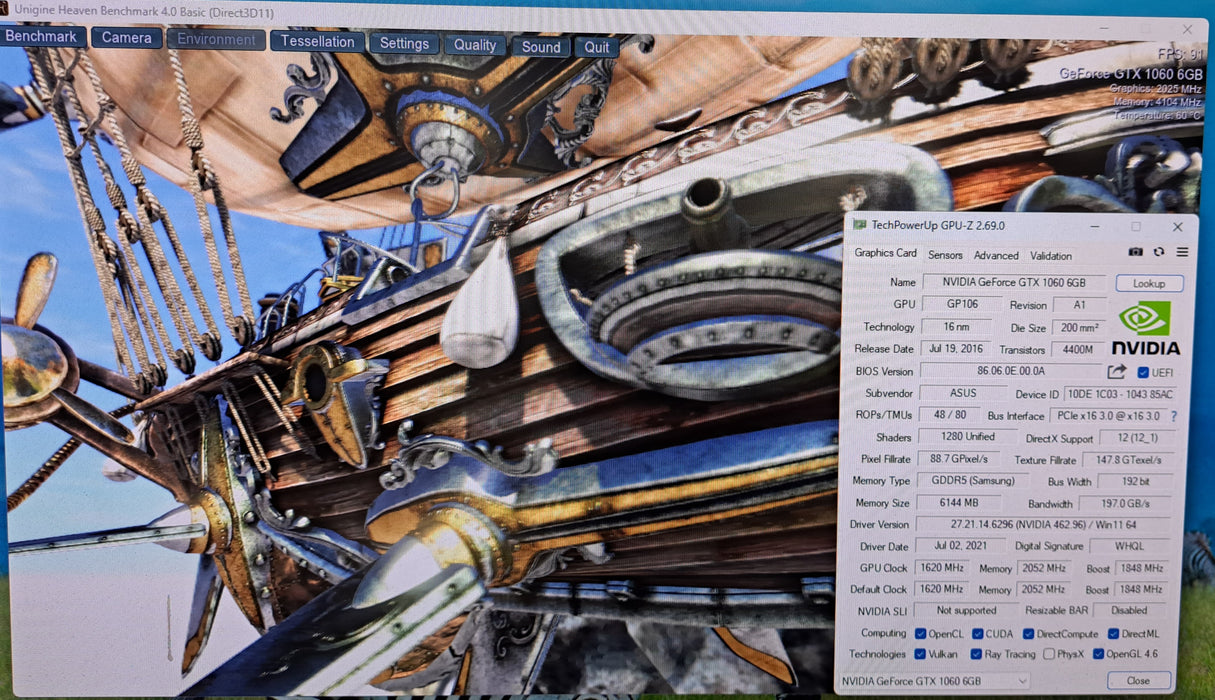Open the Quality menu in Heaven

coord(475,45)
